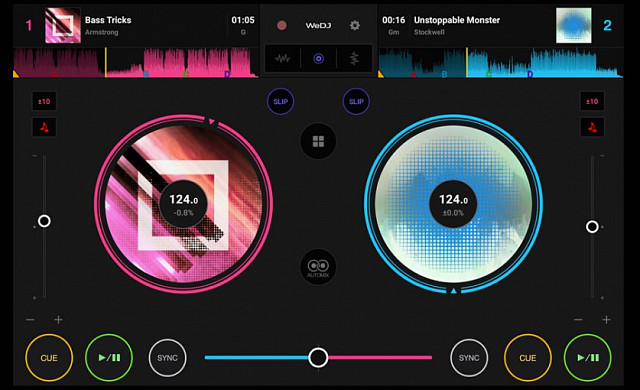This screenshot has height=390, width=640.
Task: Enable AUTOMIX mode
Action: tap(318, 267)
